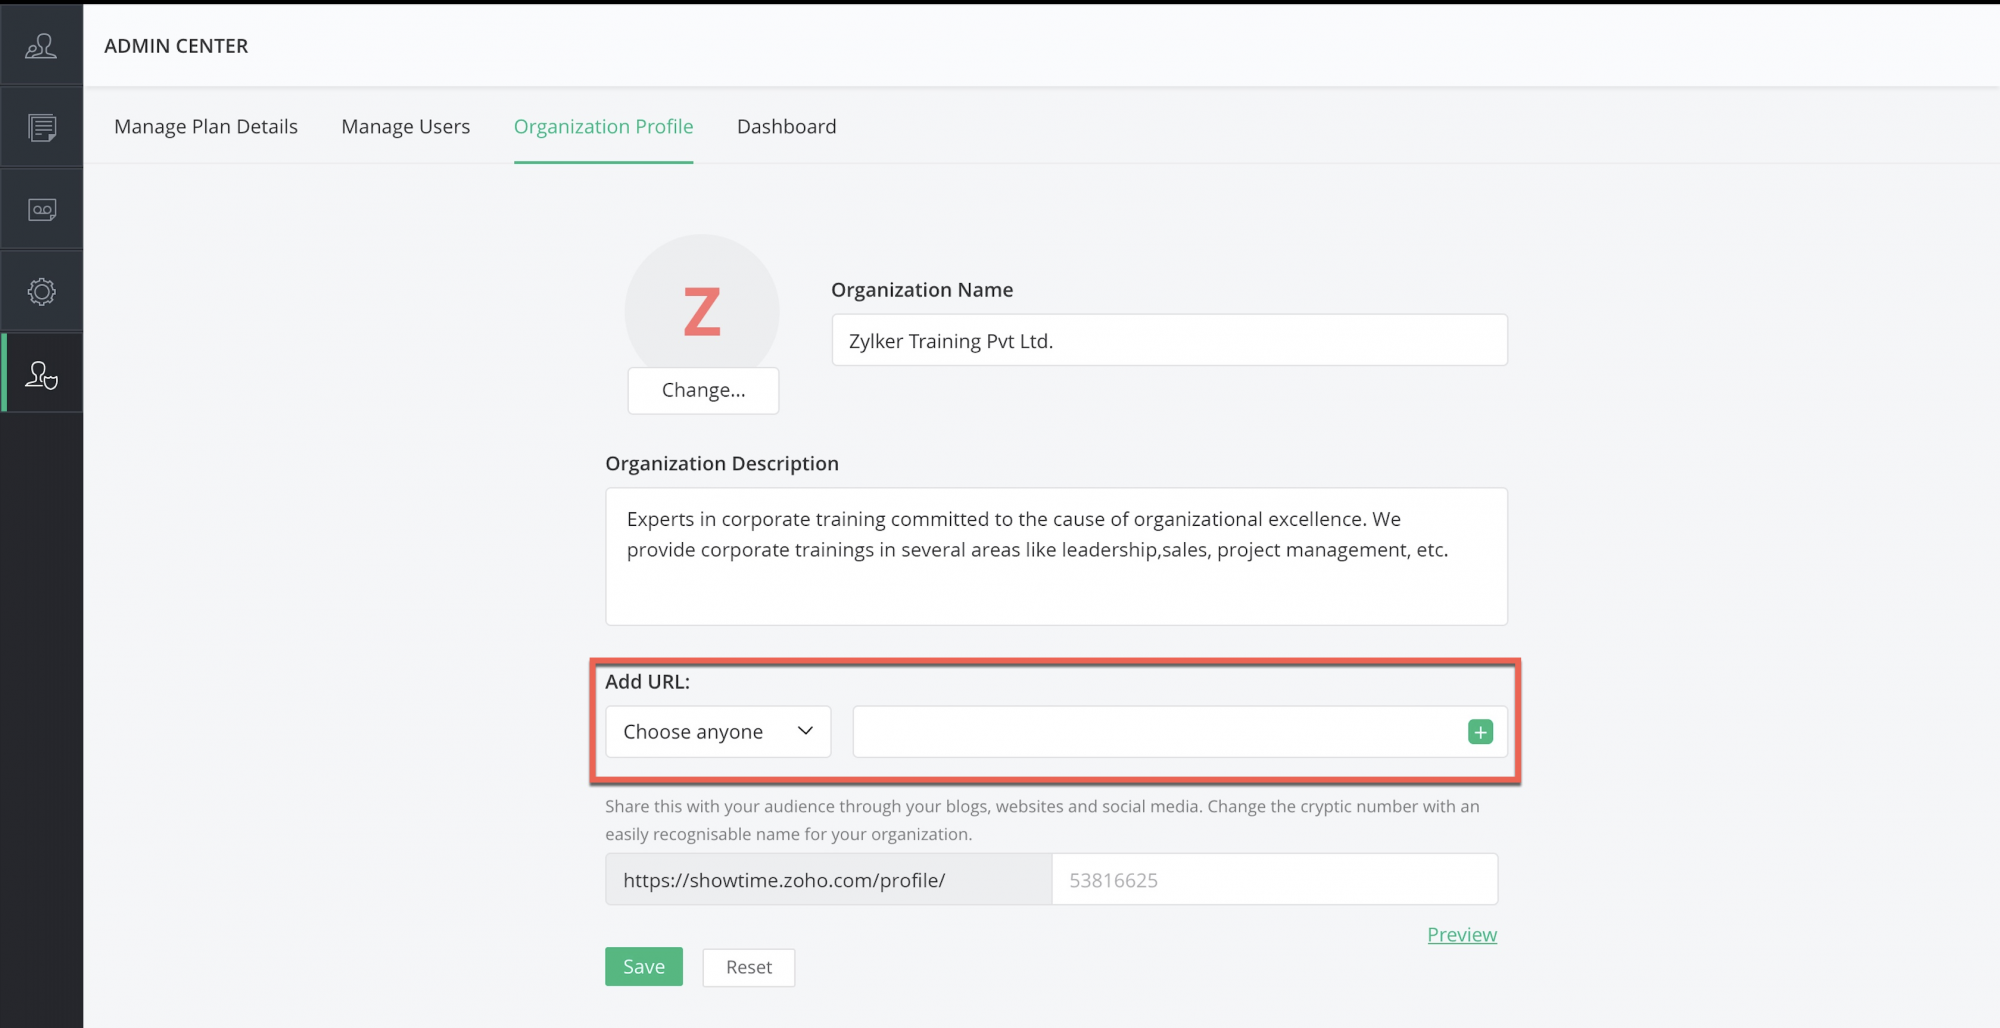2000x1028 pixels.
Task: Open the settings gear in sidebar
Action: pos(41,292)
